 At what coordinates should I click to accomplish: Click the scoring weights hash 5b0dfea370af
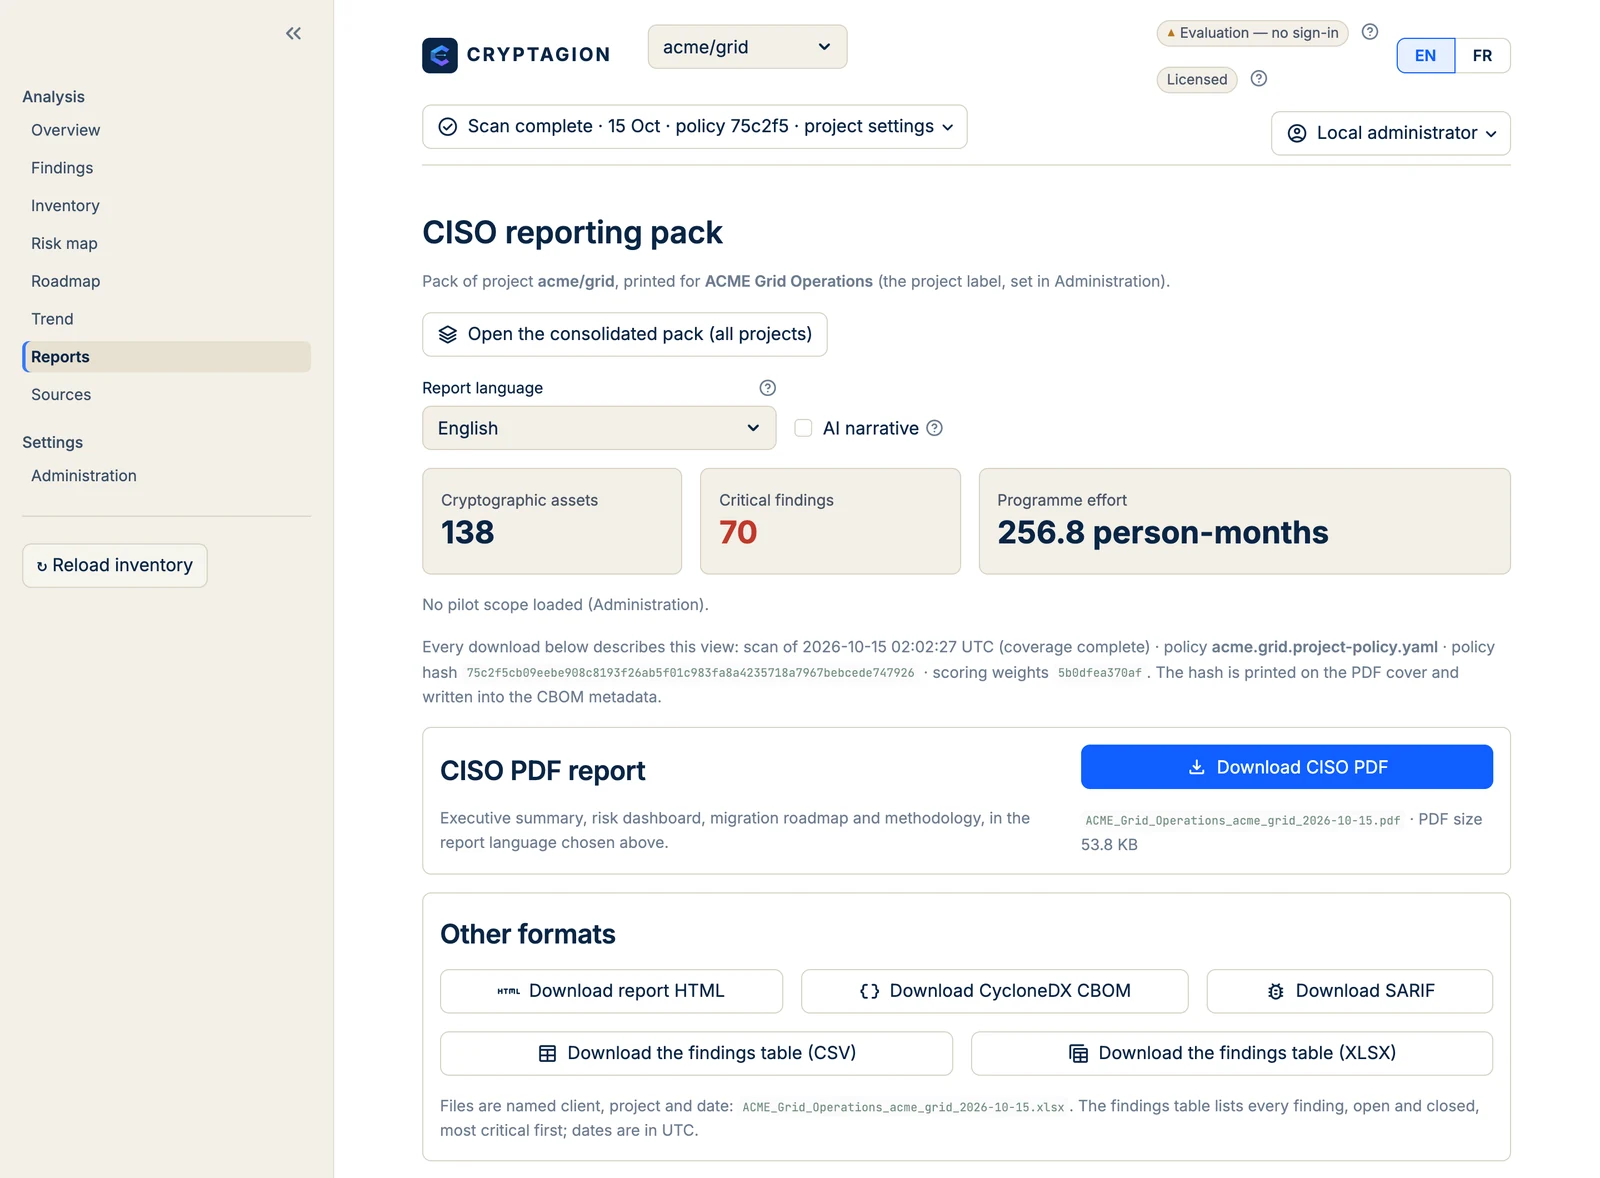1099,673
